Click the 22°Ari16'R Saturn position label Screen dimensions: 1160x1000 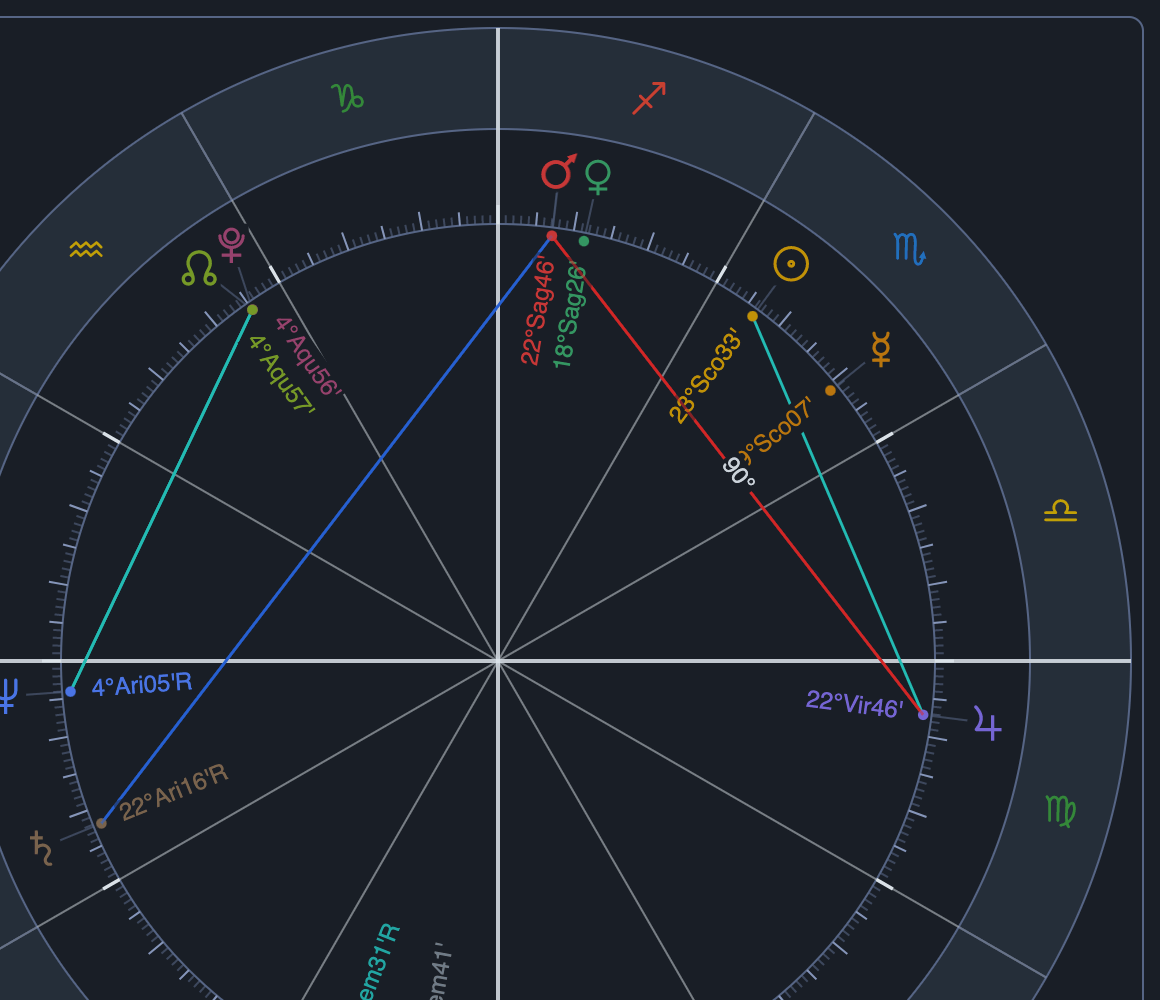click(175, 793)
